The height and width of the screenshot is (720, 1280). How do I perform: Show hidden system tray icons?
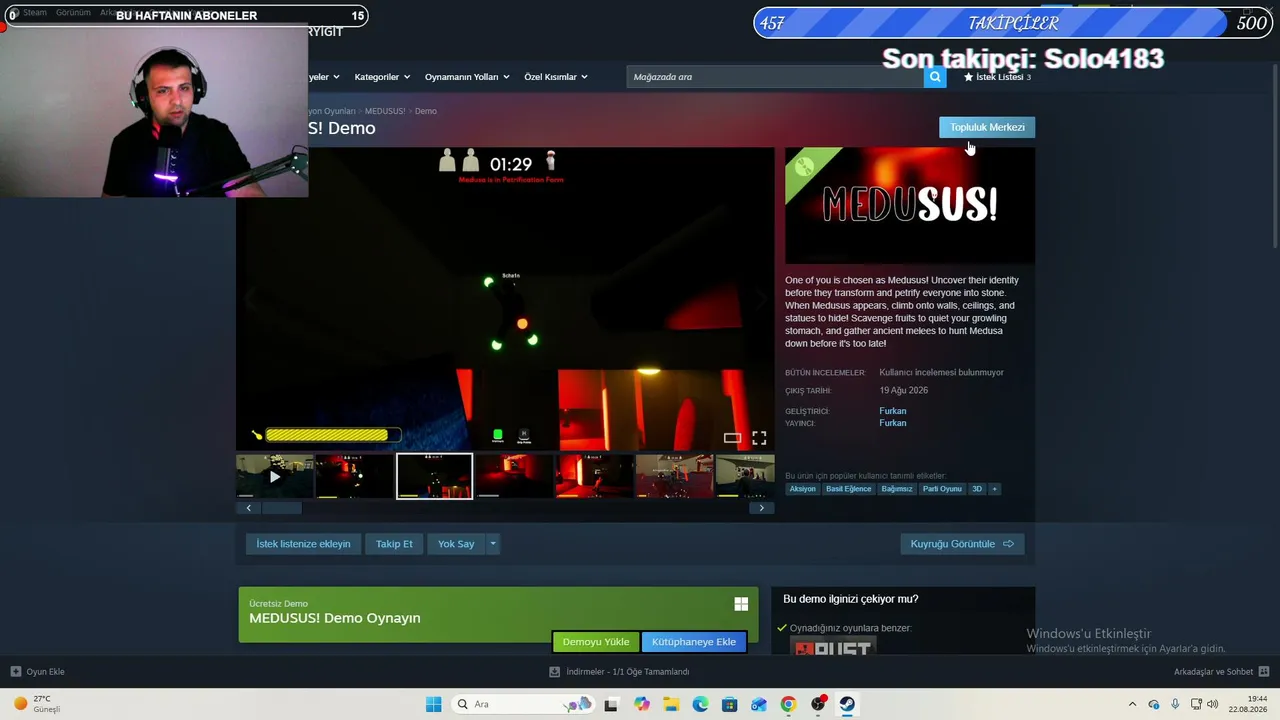tap(1132, 704)
